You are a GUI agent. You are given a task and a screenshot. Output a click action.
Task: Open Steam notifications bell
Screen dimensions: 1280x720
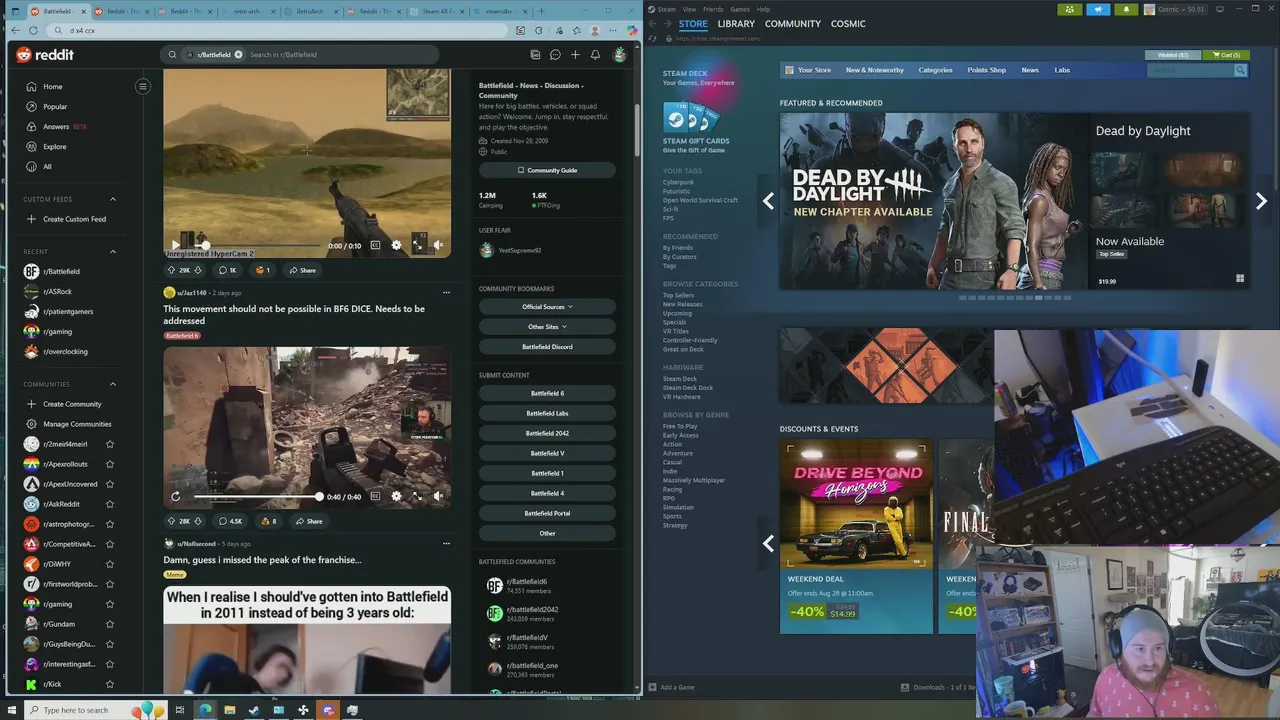click(1127, 9)
